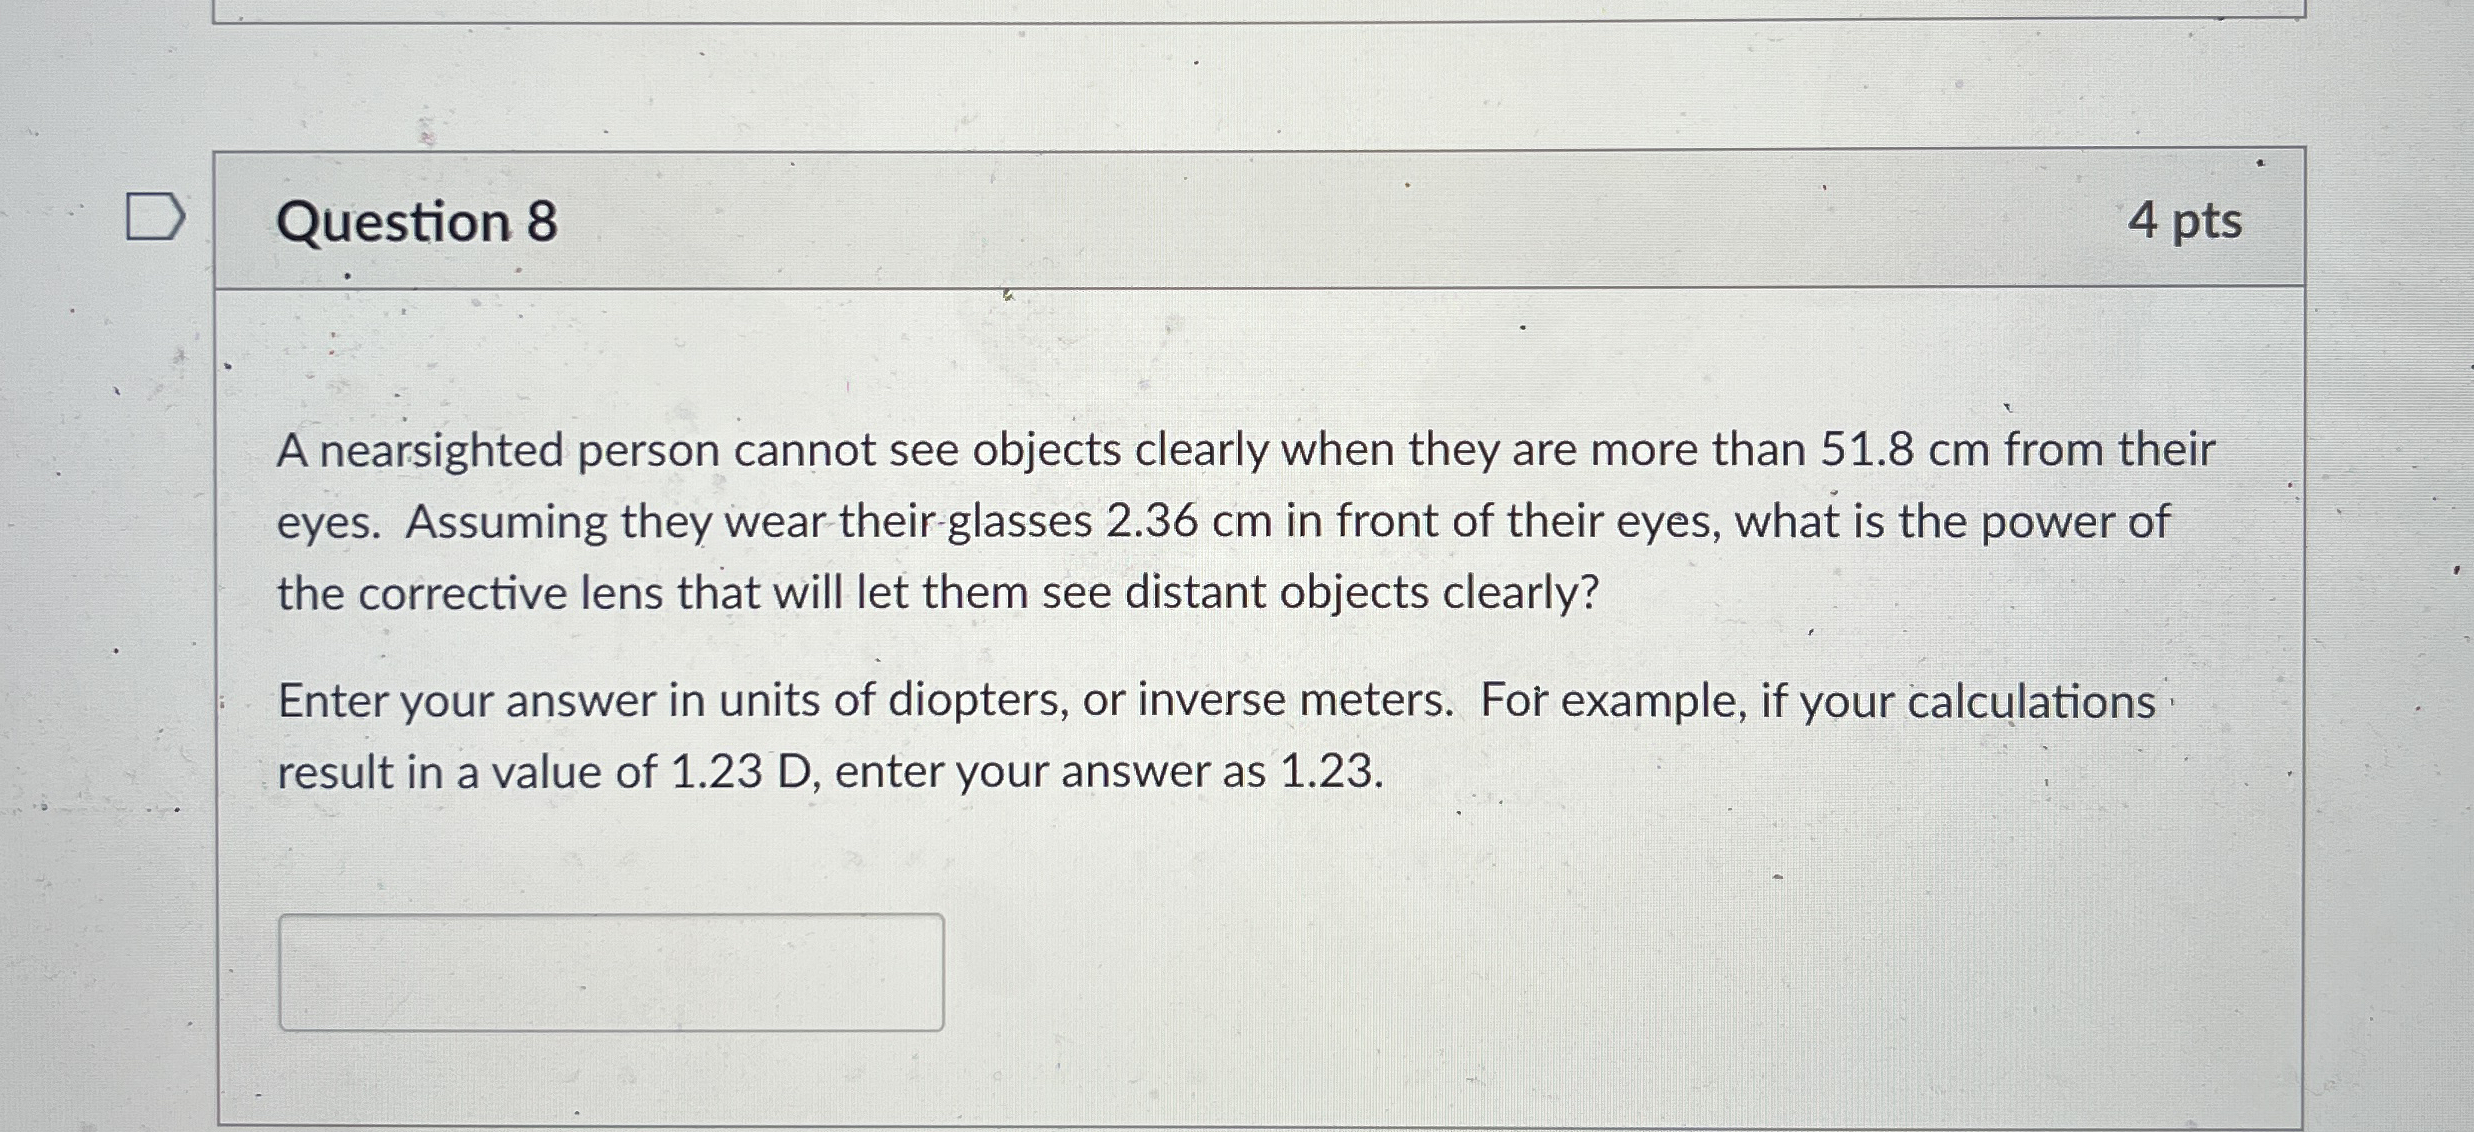The width and height of the screenshot is (2474, 1132).
Task: Click the question prompt about the nearsighted person
Action: point(1150,520)
